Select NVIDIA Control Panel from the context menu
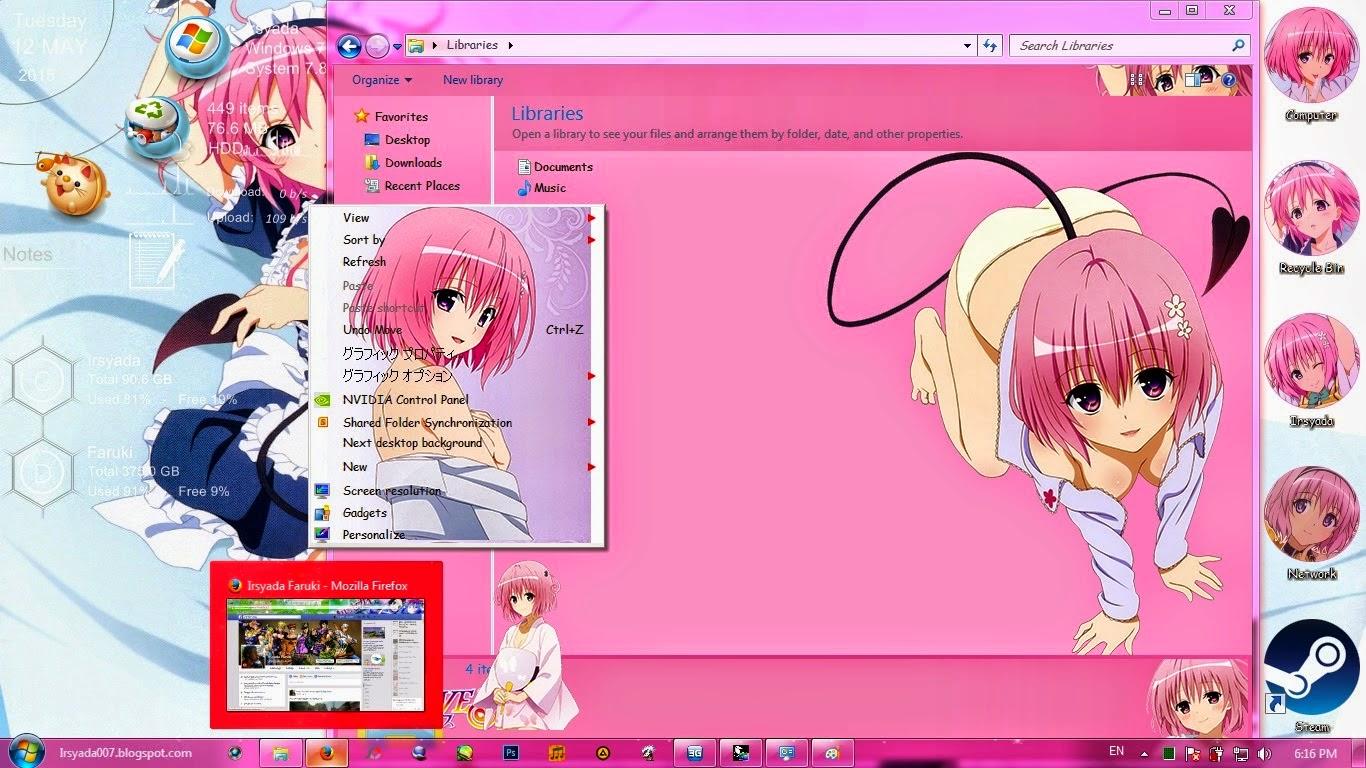 click(x=405, y=400)
